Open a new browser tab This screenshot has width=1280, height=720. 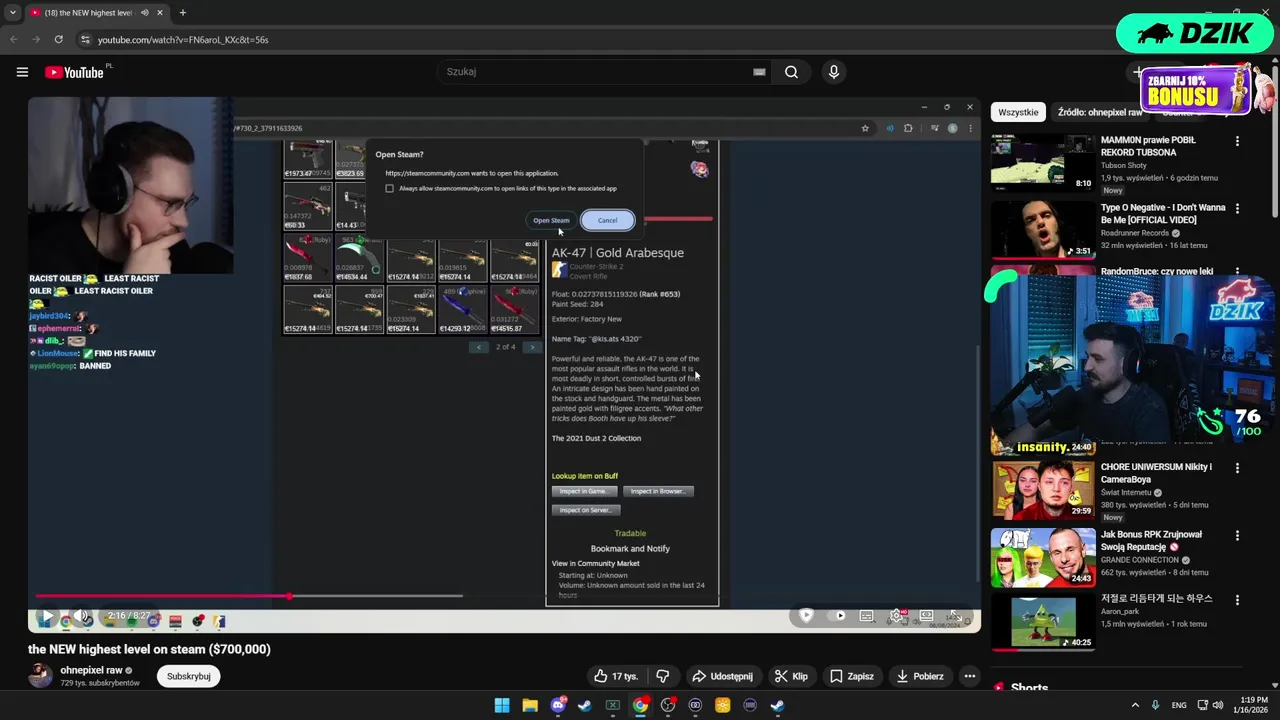(x=182, y=13)
